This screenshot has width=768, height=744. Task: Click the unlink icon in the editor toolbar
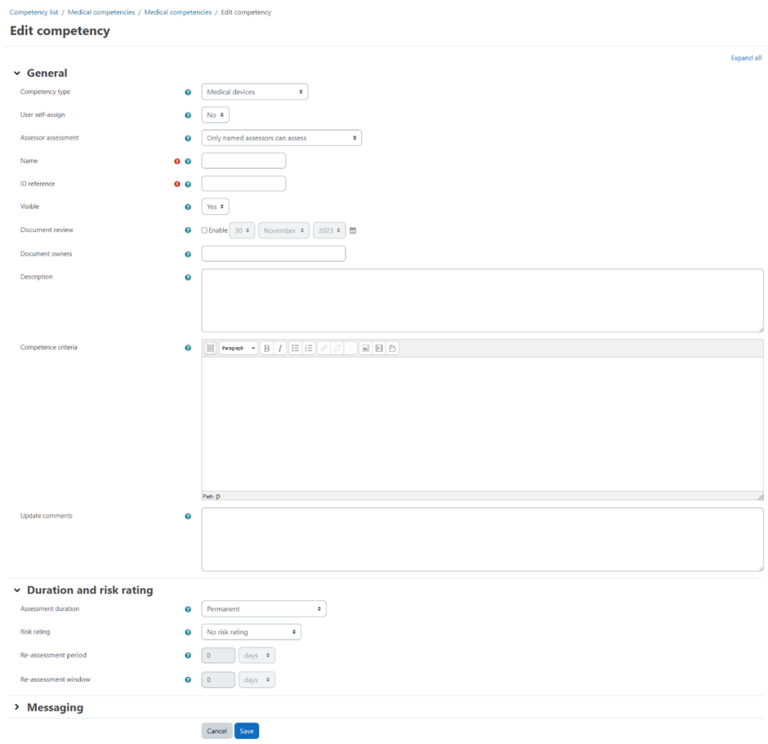pyautogui.click(x=337, y=348)
